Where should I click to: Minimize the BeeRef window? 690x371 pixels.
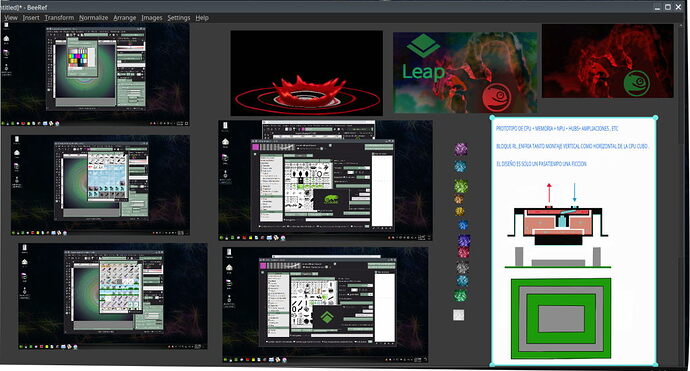(657, 7)
